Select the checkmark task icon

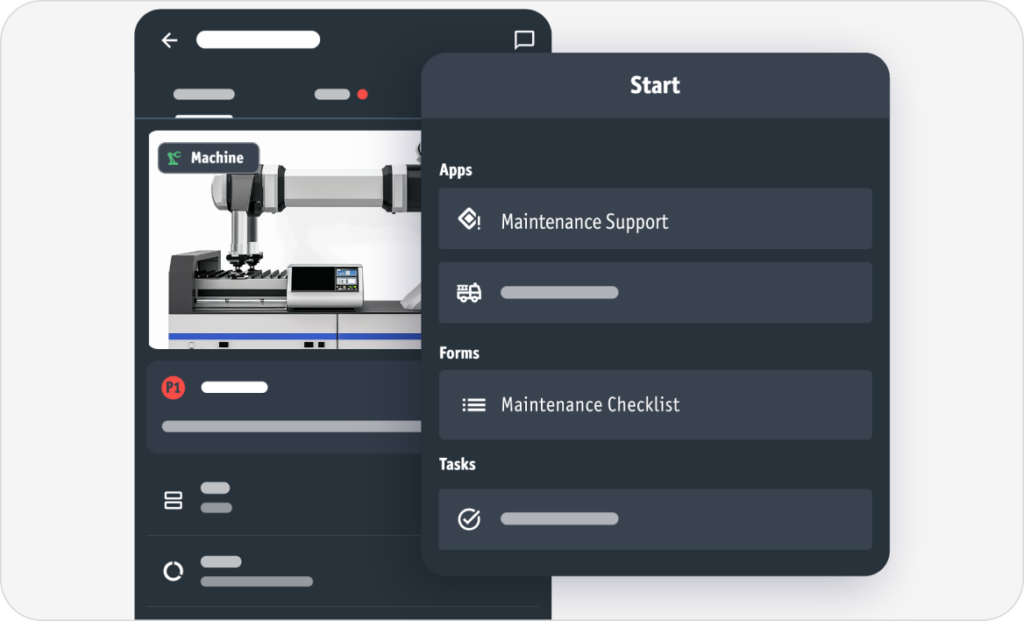[468, 518]
